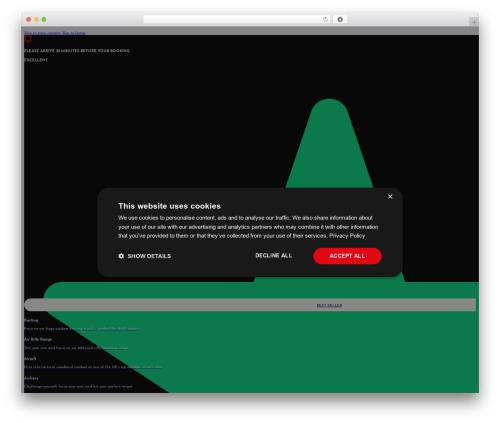Click the red site logo icon

pyautogui.click(x=28, y=39)
